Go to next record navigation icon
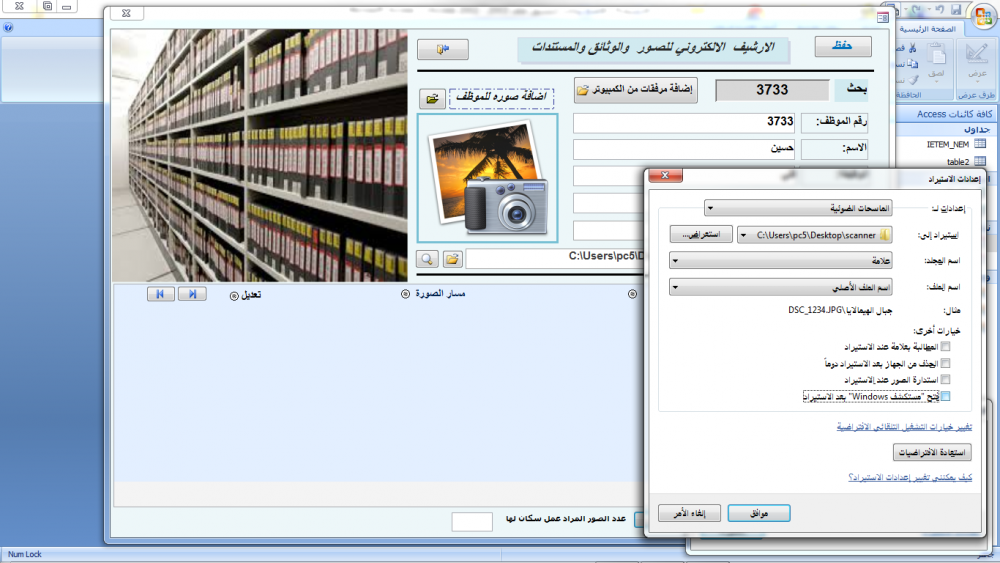This screenshot has width=1000, height=563. [x=192, y=294]
